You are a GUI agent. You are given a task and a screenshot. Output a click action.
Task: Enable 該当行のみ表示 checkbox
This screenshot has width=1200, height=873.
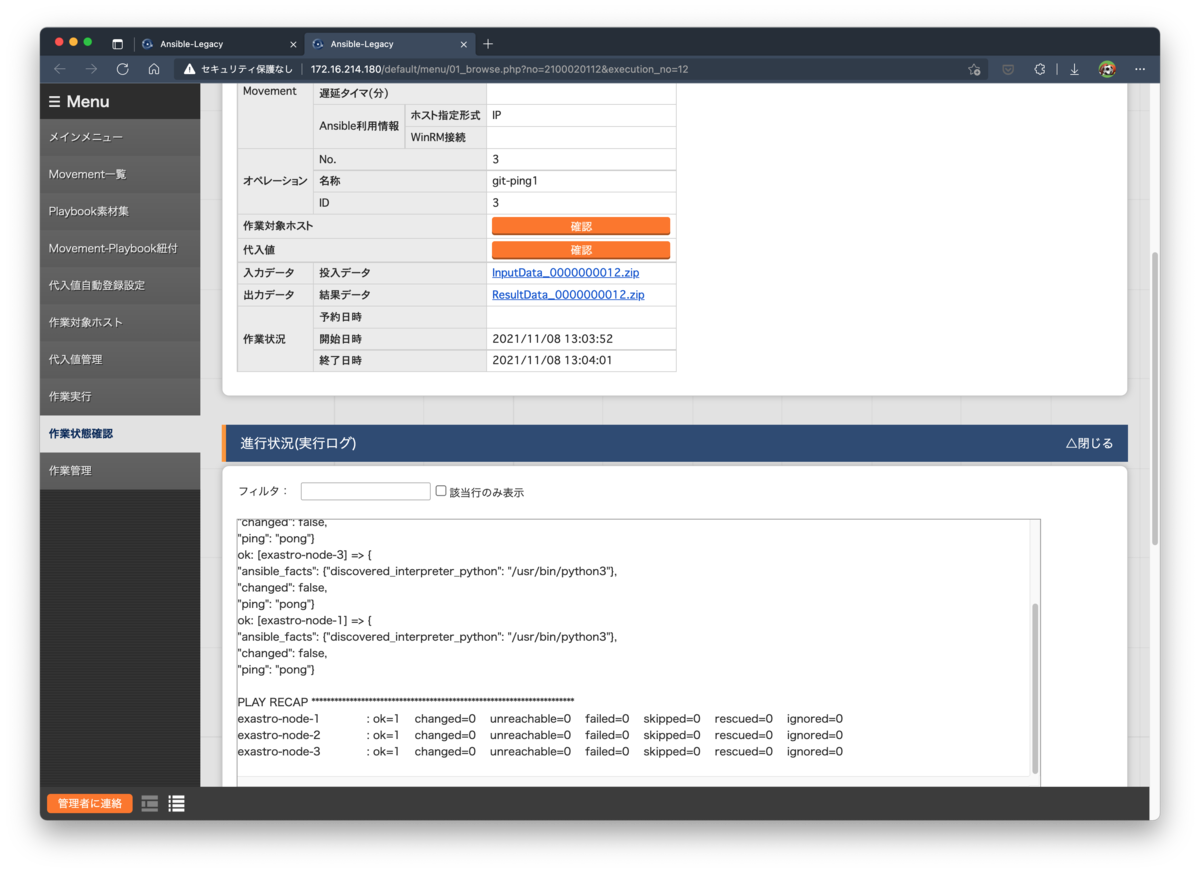pyautogui.click(x=441, y=491)
